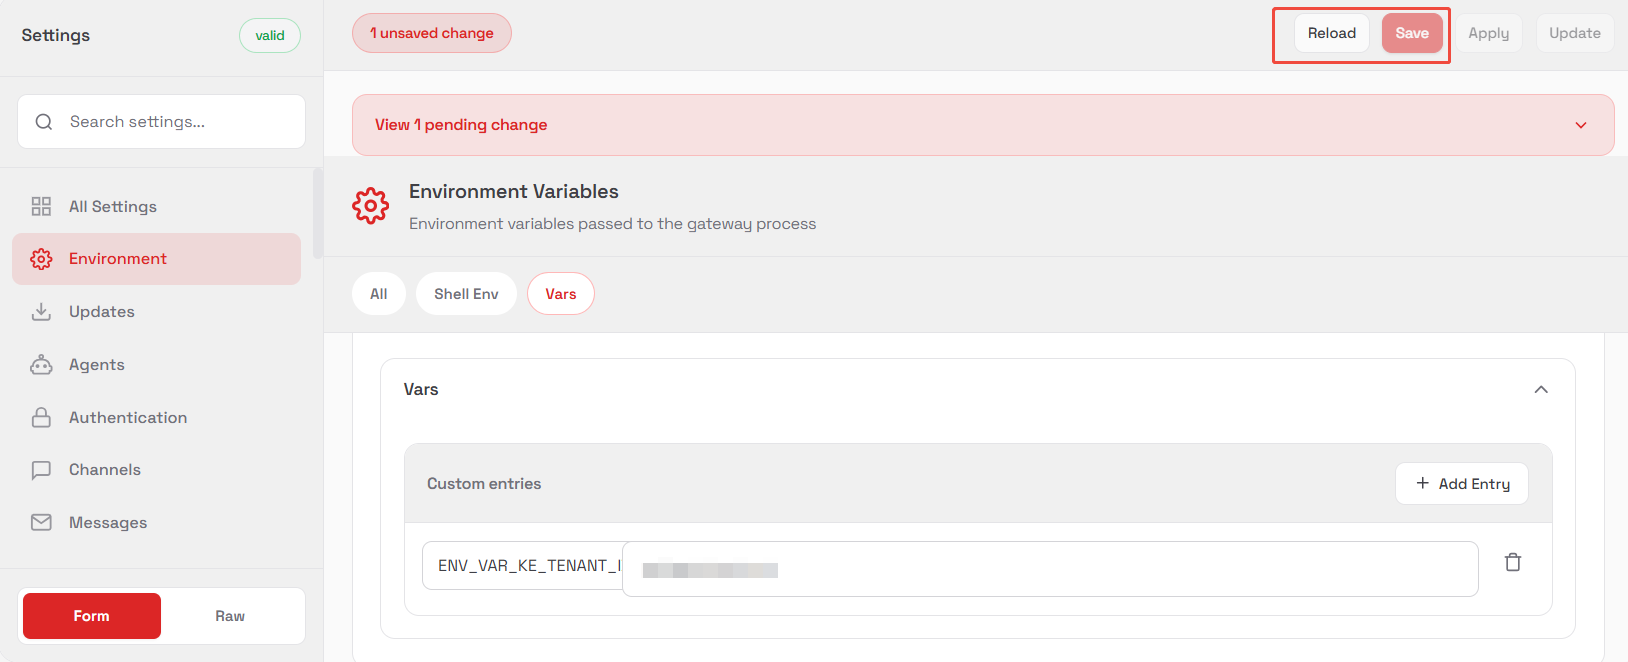Click the Updates download icon

tap(41, 312)
